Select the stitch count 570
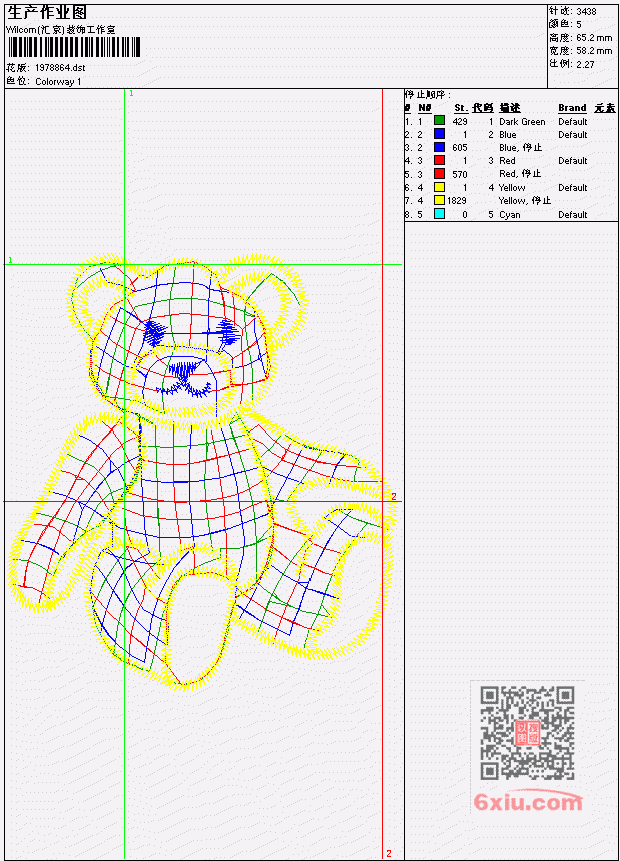 point(460,174)
